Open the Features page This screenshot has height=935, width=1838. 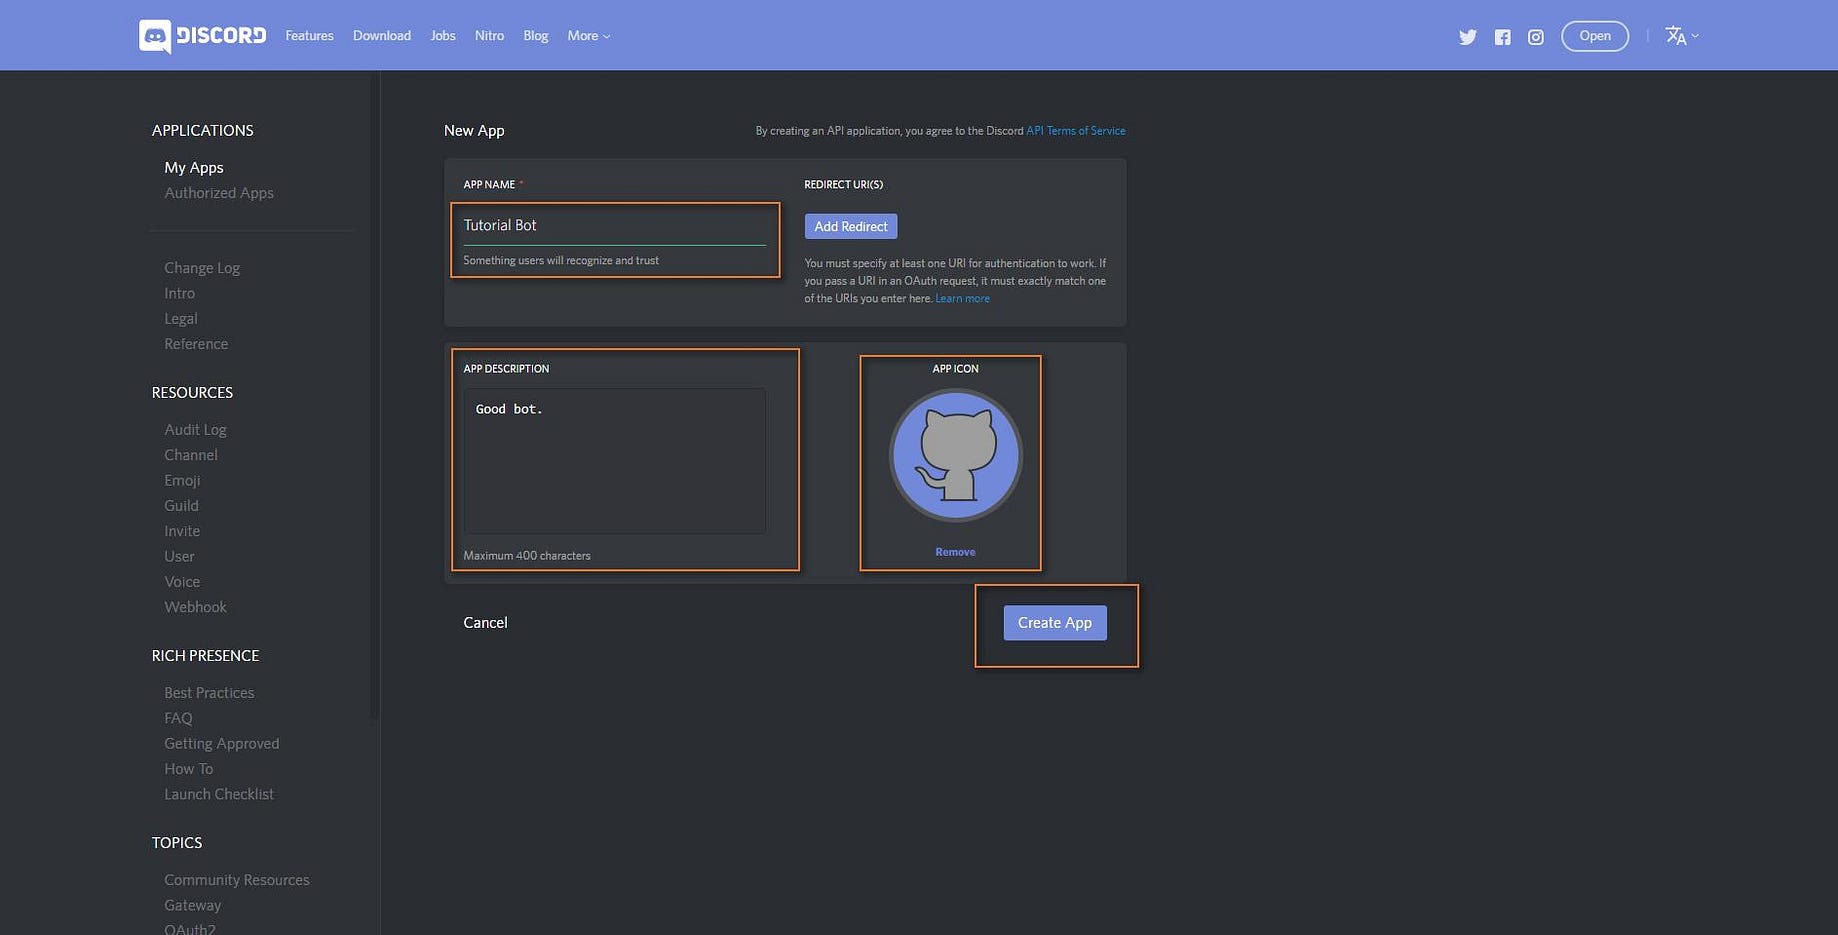point(309,36)
